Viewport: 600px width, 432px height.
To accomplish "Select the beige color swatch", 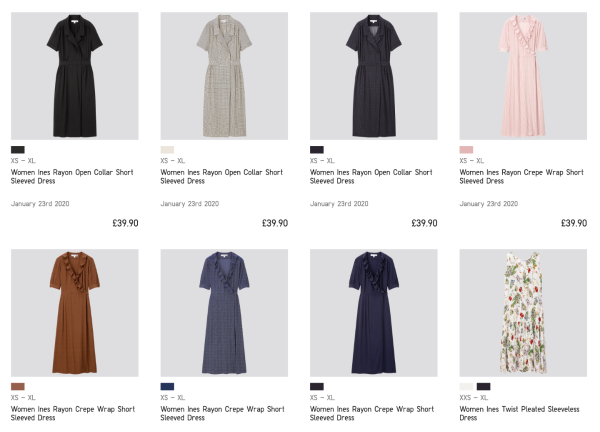I will pyautogui.click(x=167, y=149).
